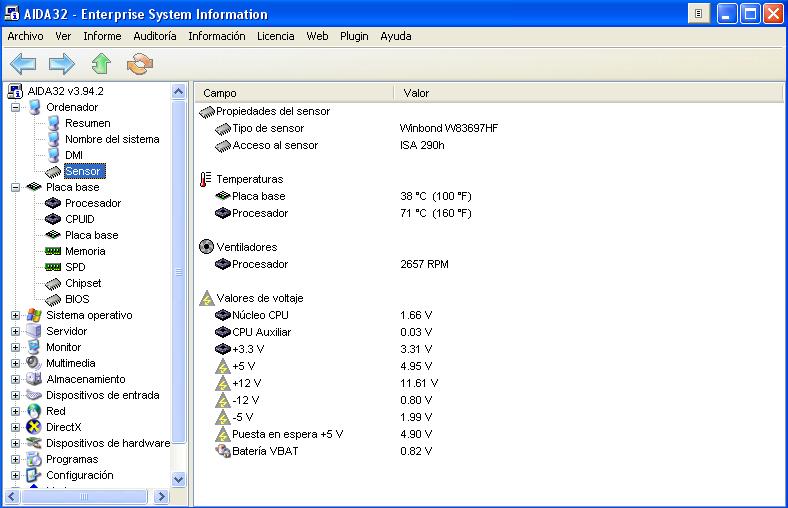Collapse the Ordenador tree node
The image size is (788, 508).
coord(16,107)
